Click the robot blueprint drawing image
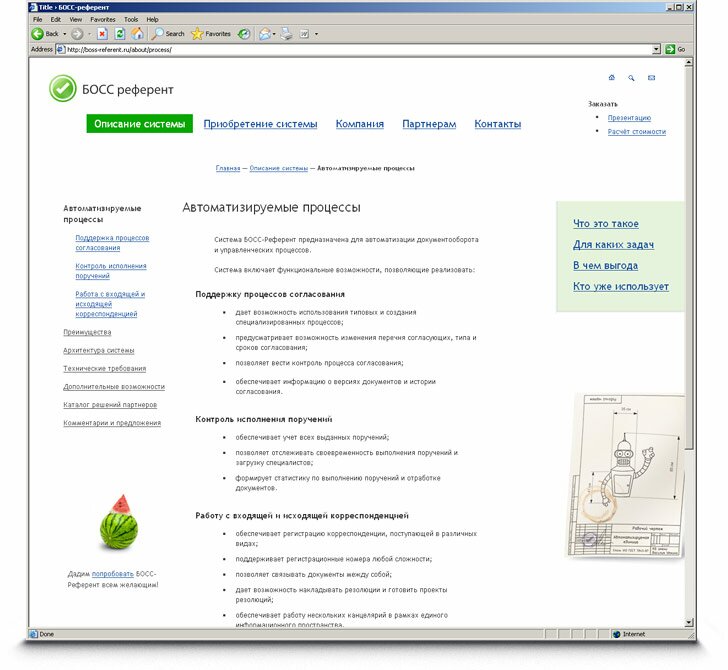This screenshot has height=670, width=728. tap(625, 475)
